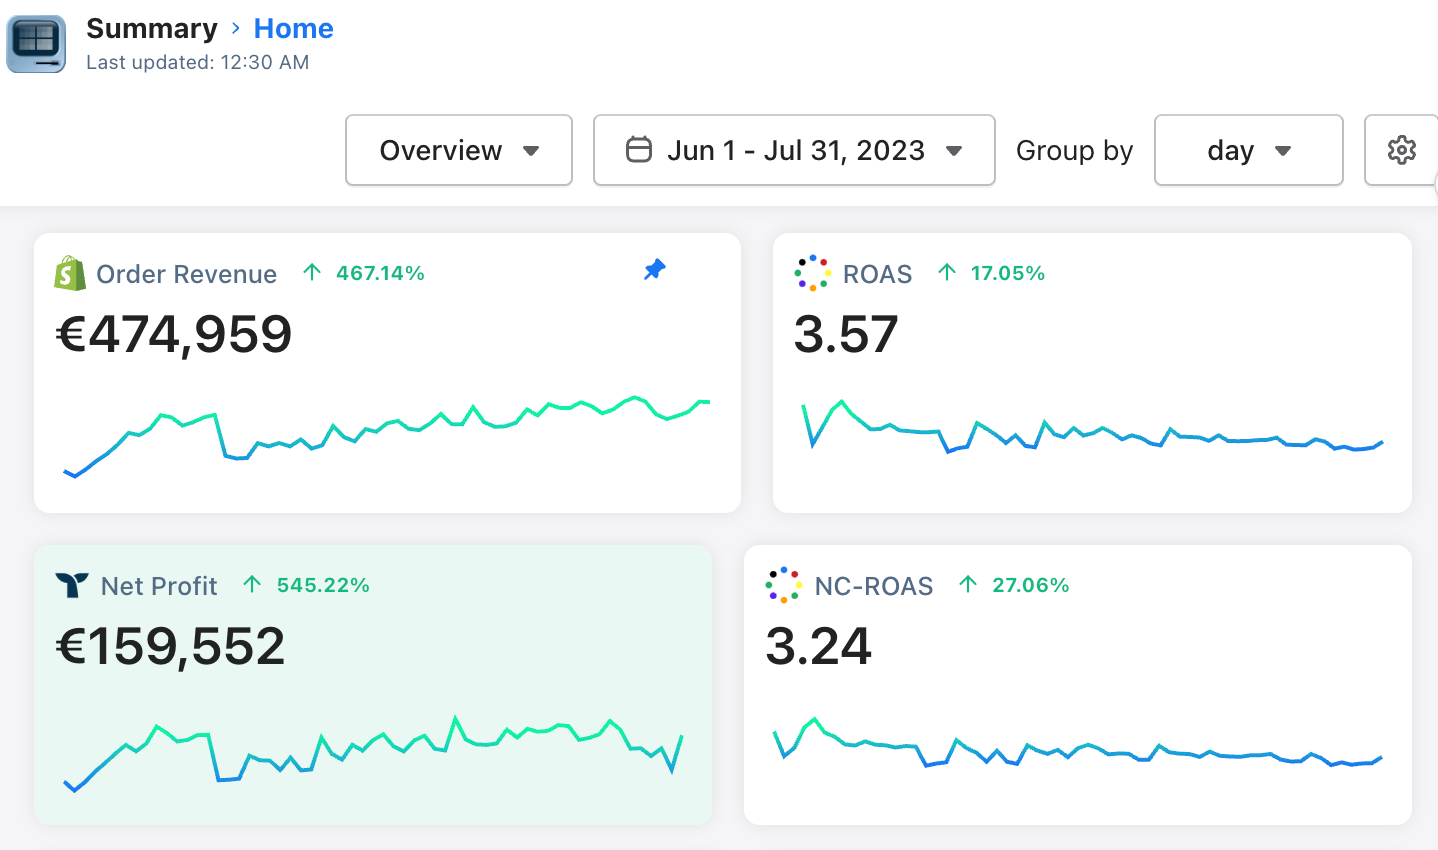Click the whale tail icon beside Net Profit
The width and height of the screenshot is (1438, 850).
[x=72, y=585]
